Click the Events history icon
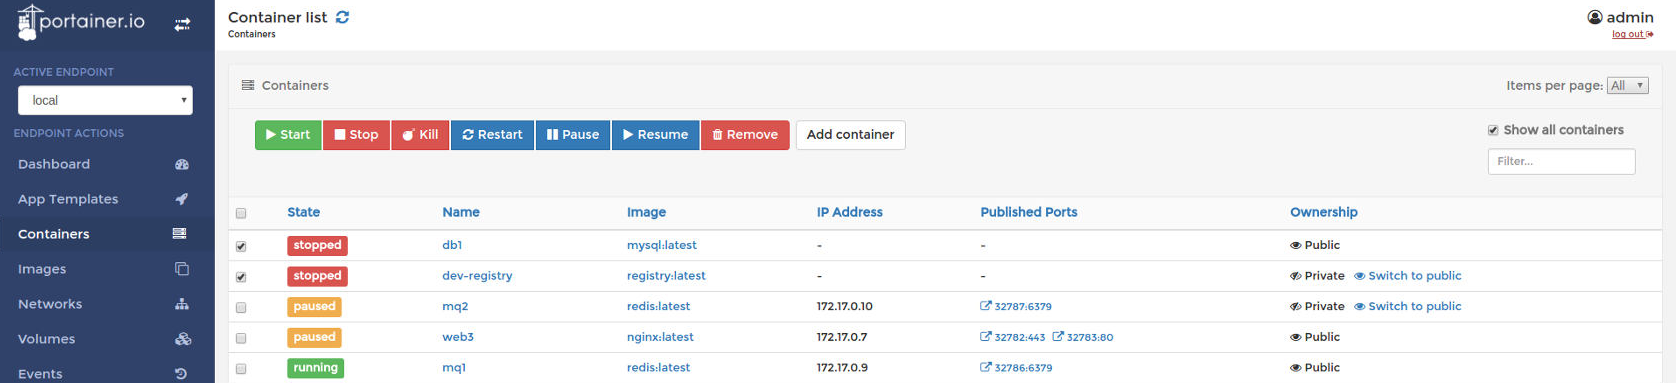The width and height of the screenshot is (1676, 383). [x=181, y=374]
